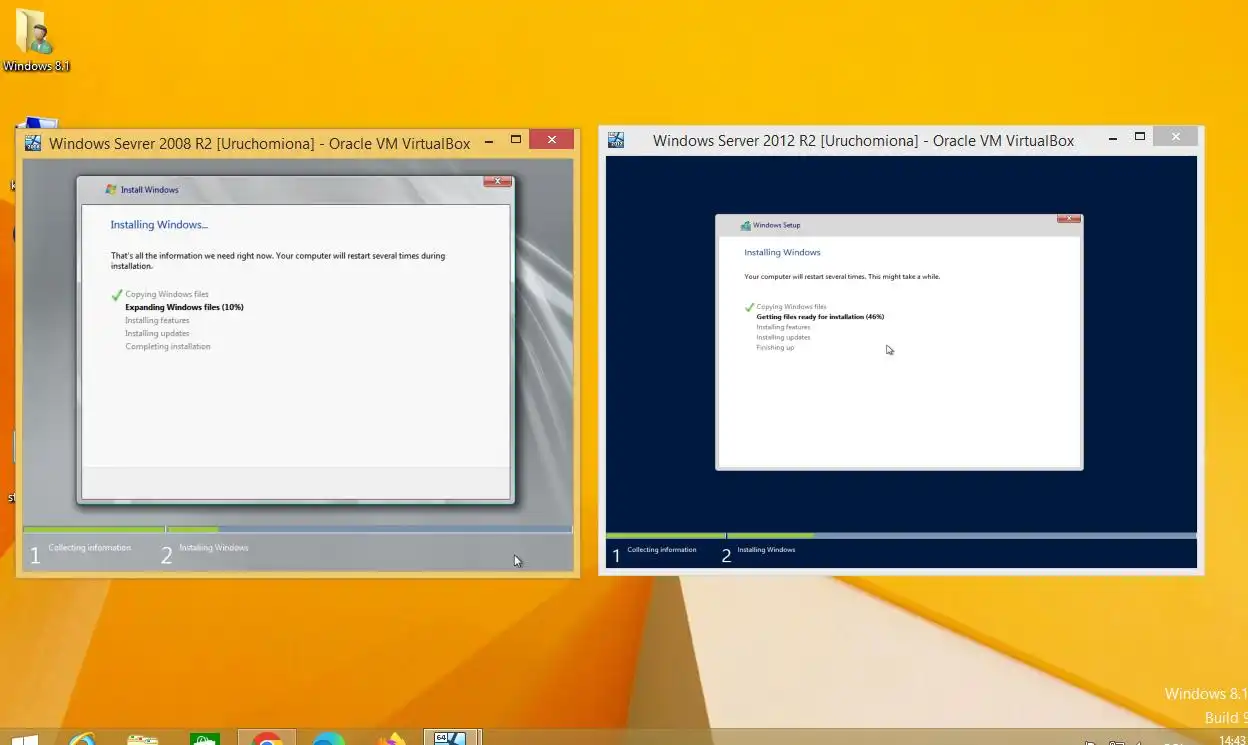Open the Windows Store taskbar icon
Screen dimensions: 1248x745
[x=205, y=738]
